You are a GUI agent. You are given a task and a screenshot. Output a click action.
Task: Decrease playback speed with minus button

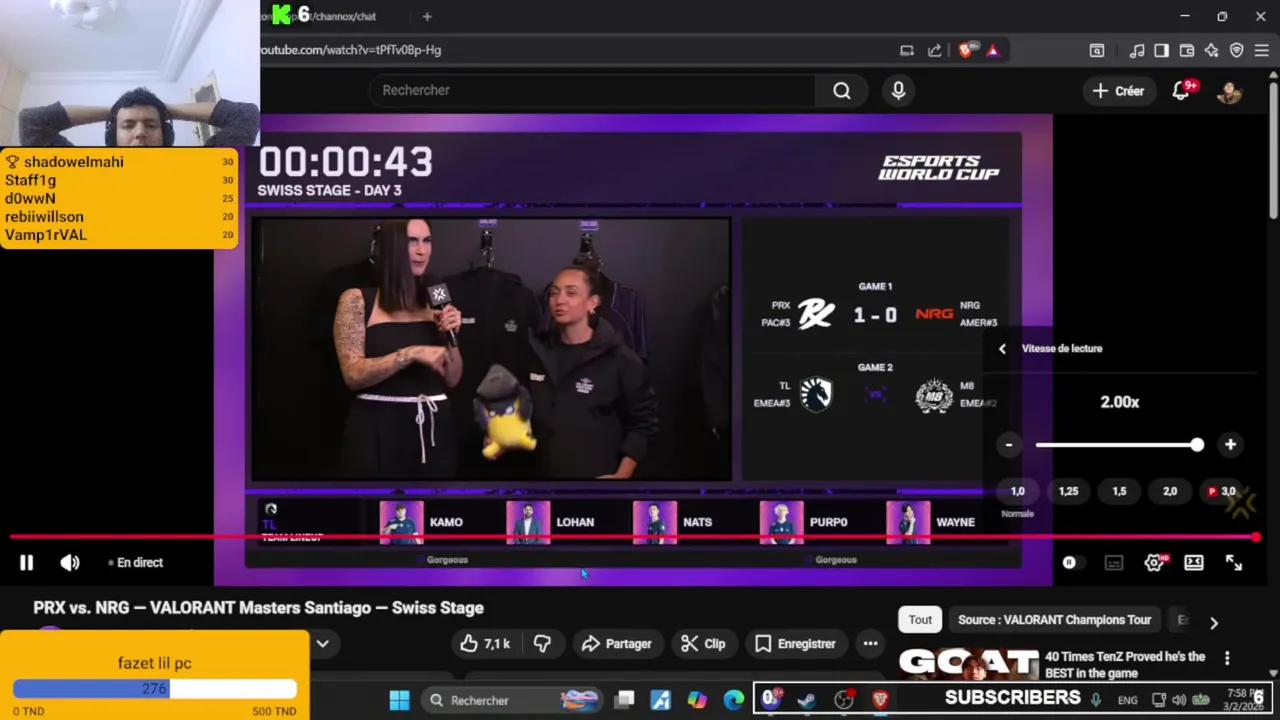pyautogui.click(x=1009, y=445)
